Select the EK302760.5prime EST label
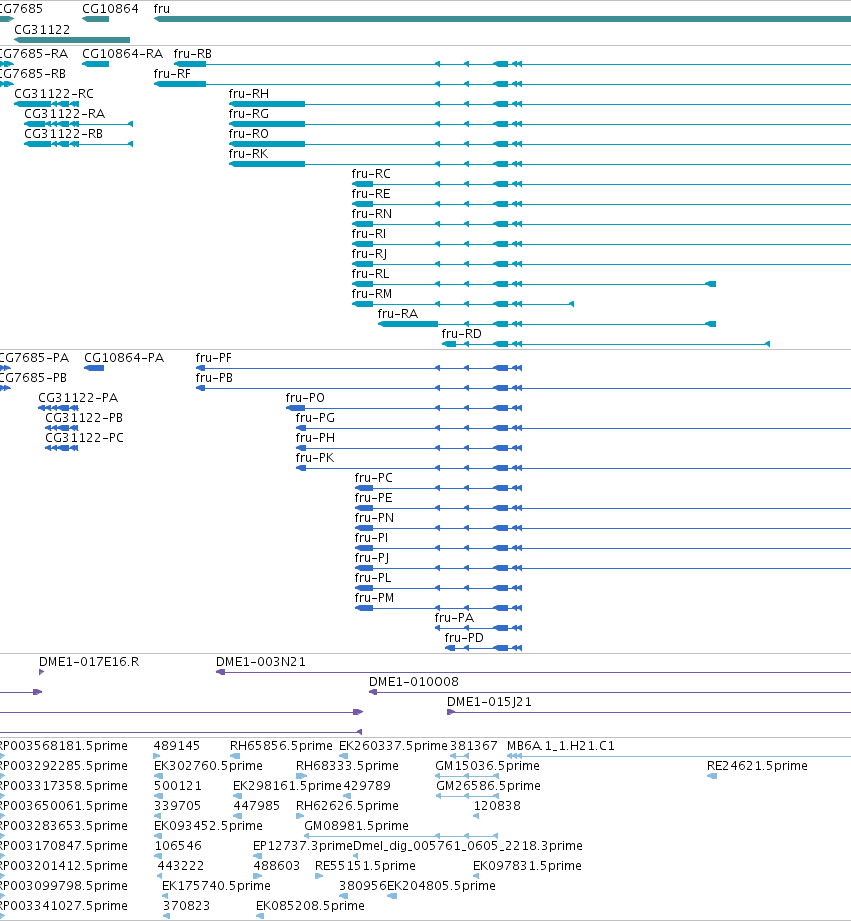Viewport: 851px width, 921px height. 208,766
